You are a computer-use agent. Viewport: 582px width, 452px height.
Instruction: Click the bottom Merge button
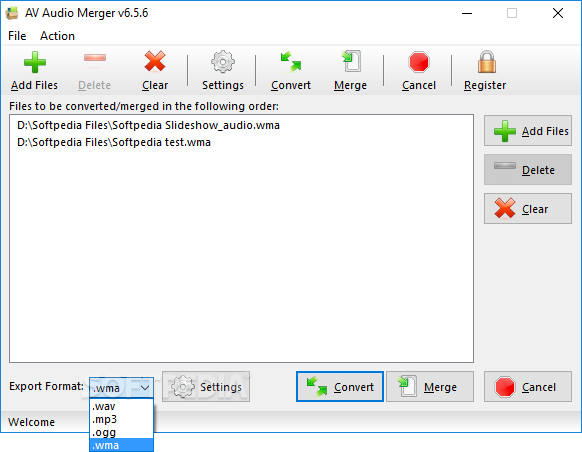(x=430, y=387)
